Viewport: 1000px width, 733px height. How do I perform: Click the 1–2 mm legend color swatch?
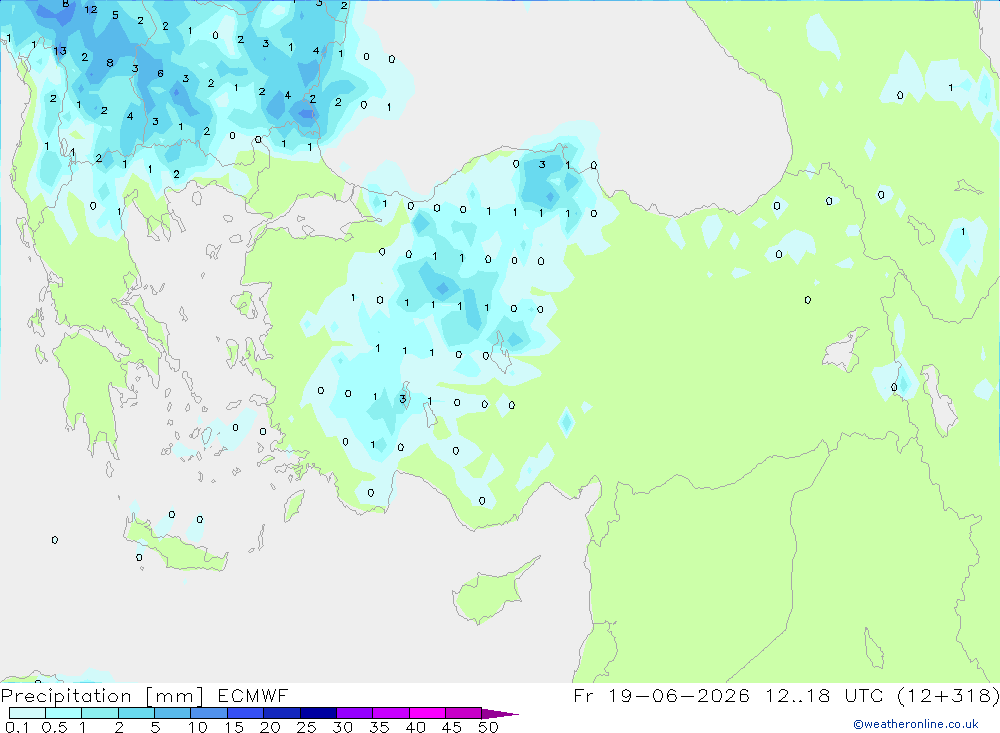point(100,713)
